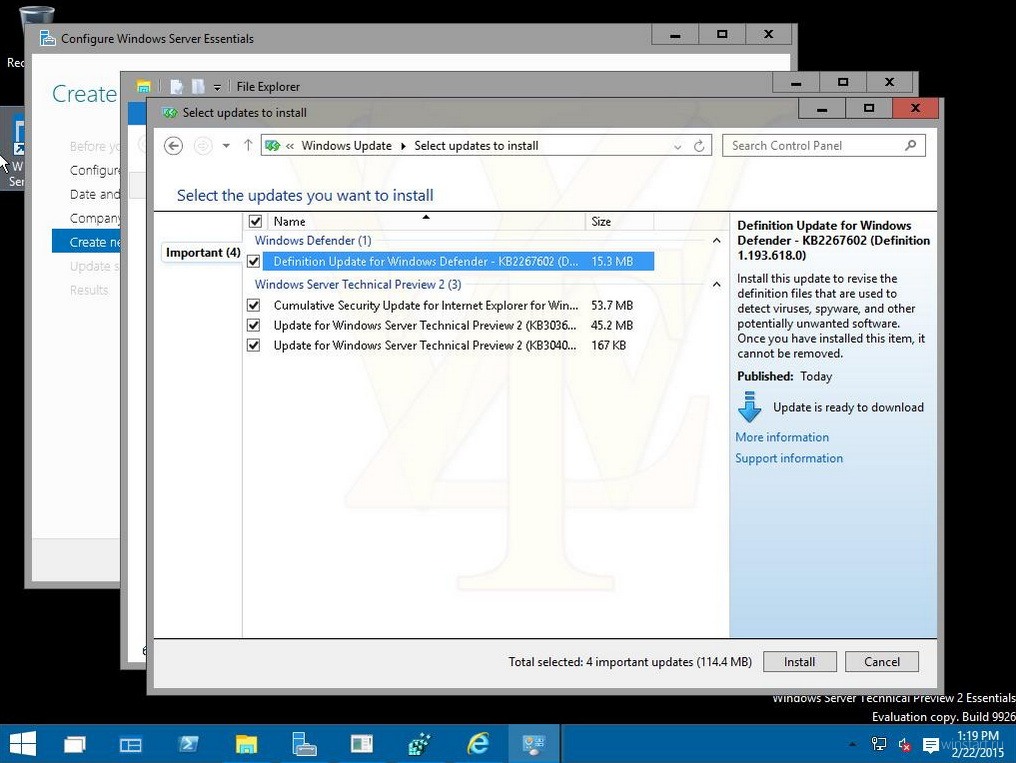Click the new folder quick-access icon in File Explorer
This screenshot has width=1016, height=763.
(x=198, y=86)
